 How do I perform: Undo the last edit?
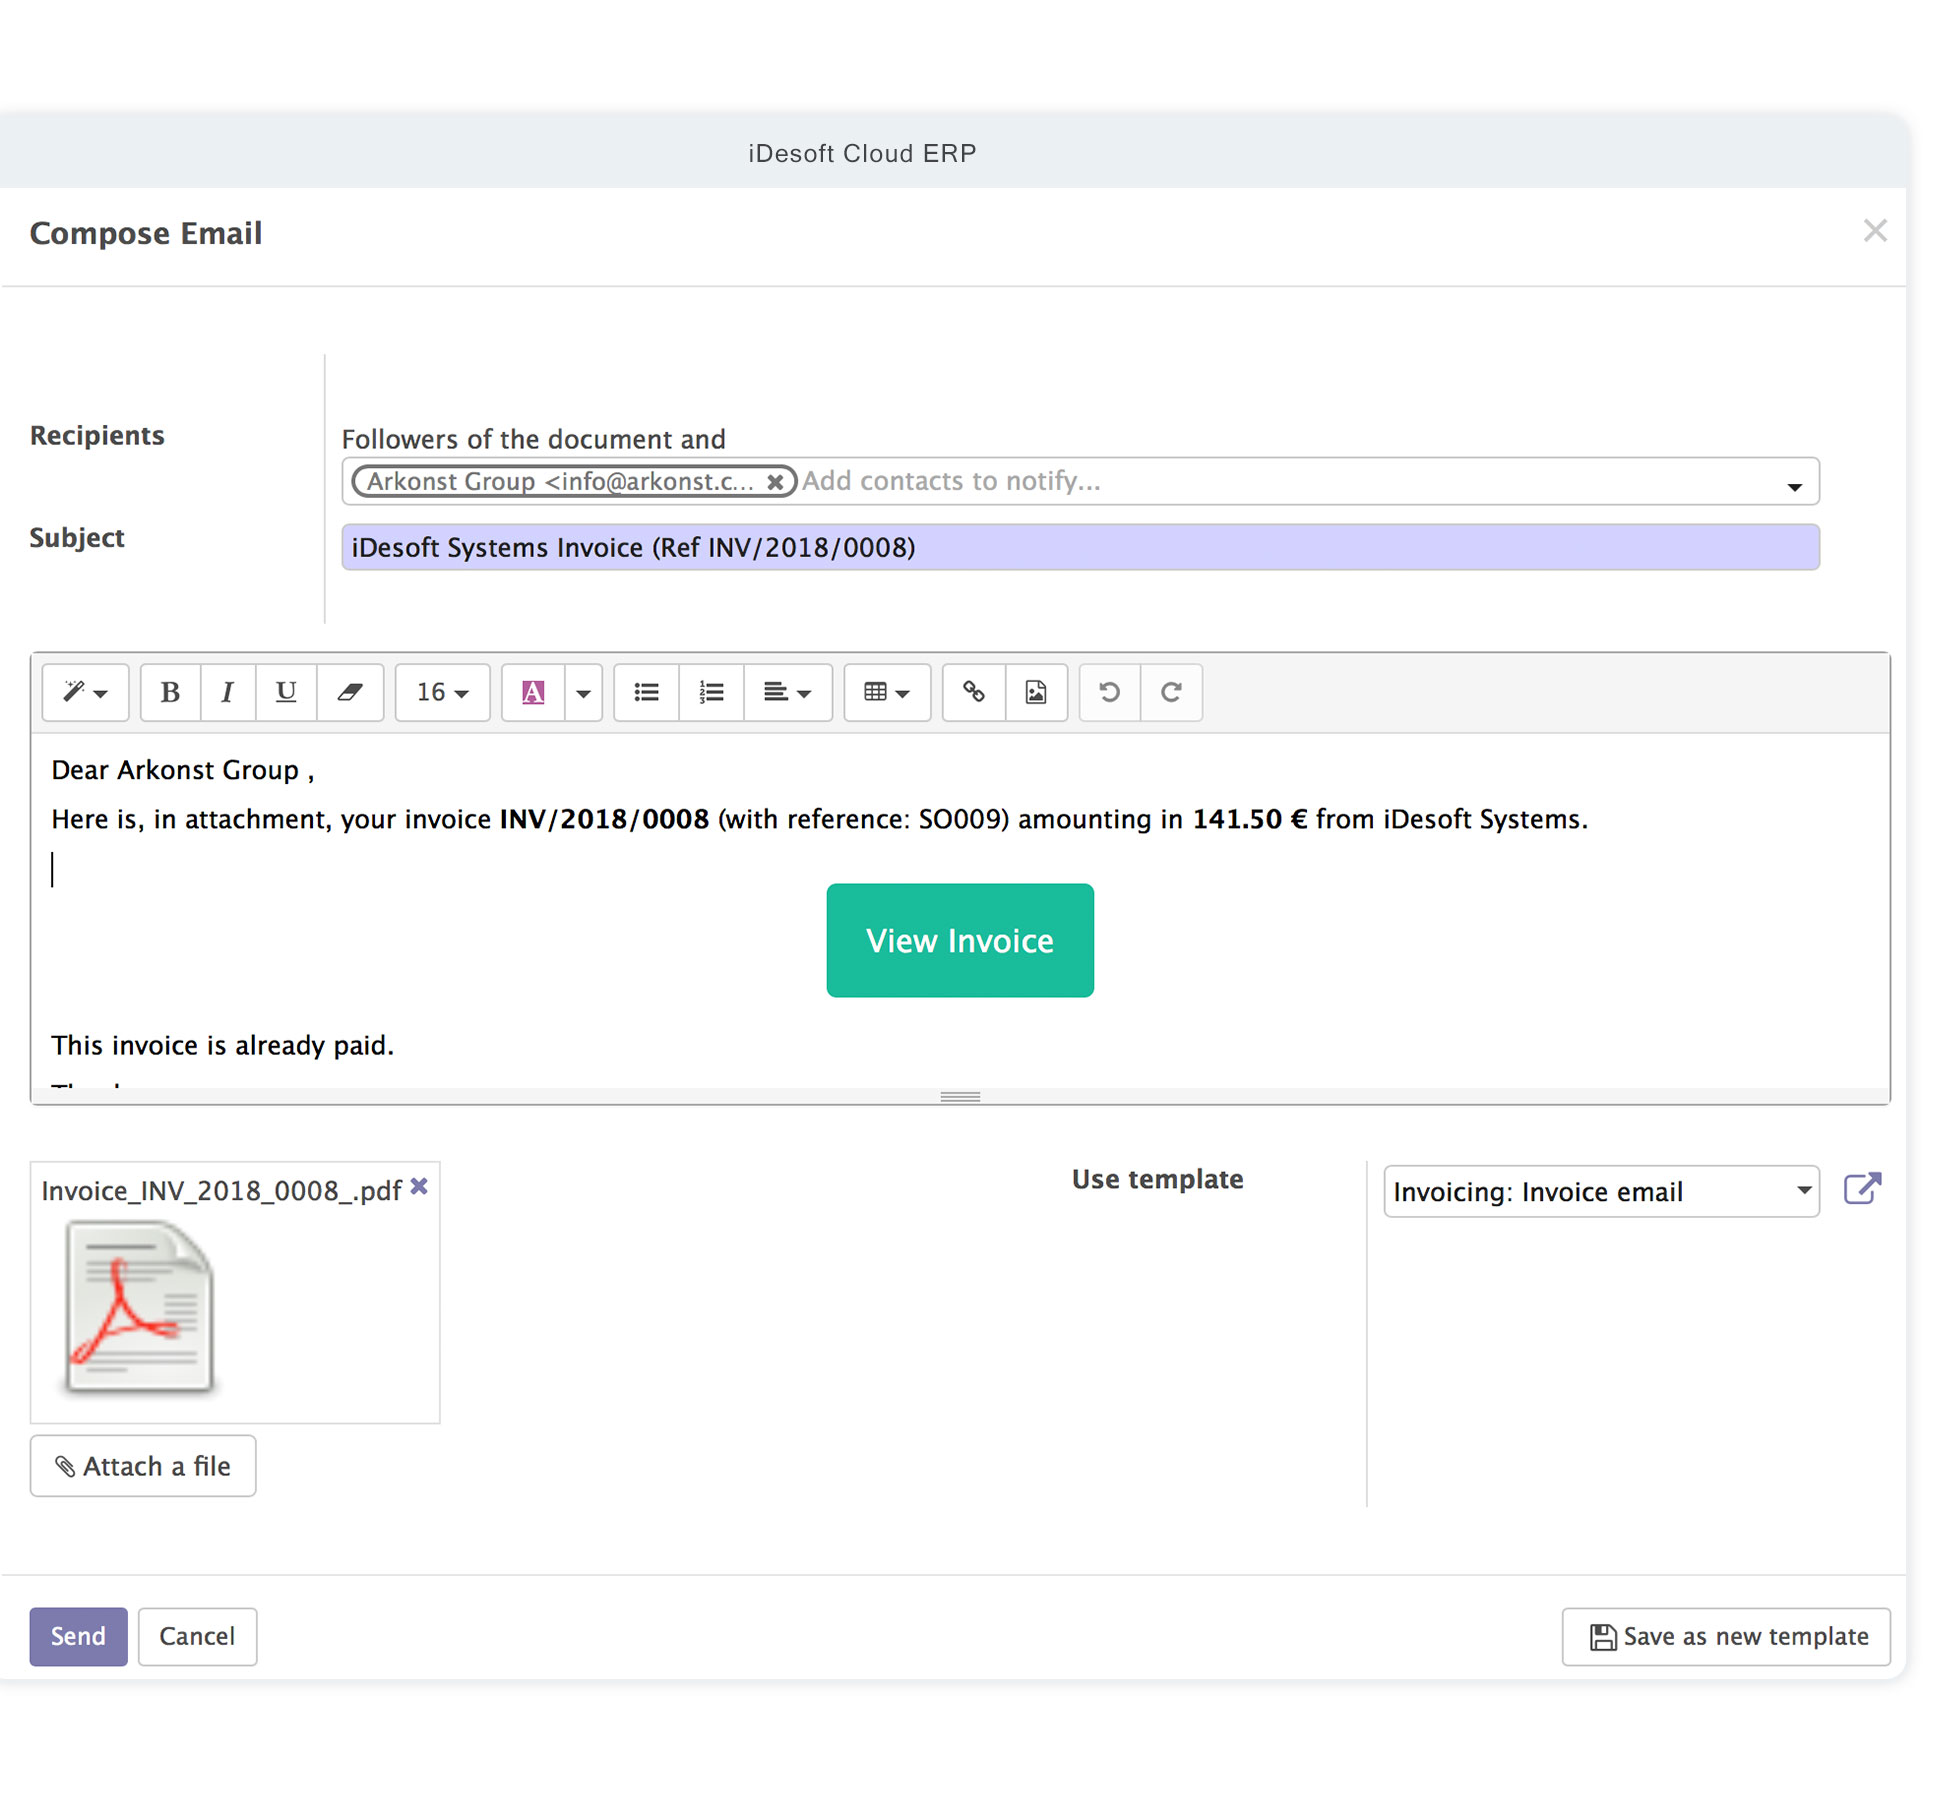(1109, 692)
